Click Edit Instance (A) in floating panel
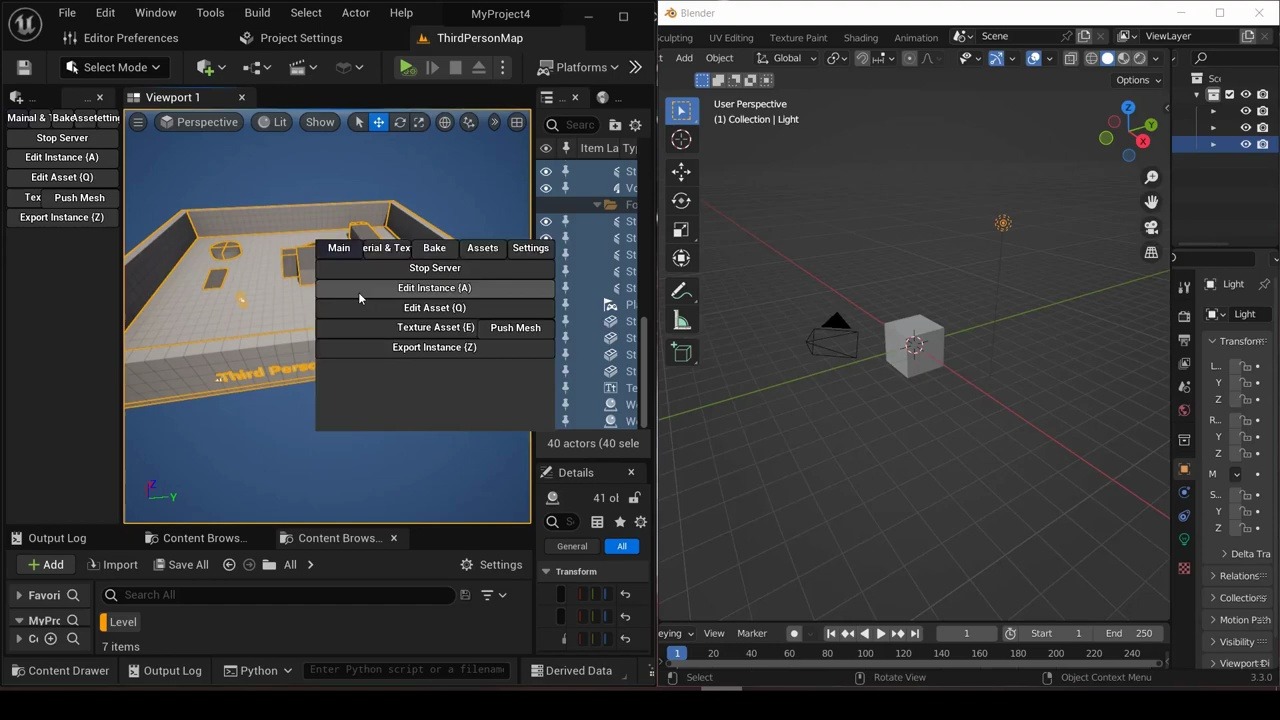The image size is (1280, 720). [x=434, y=288]
